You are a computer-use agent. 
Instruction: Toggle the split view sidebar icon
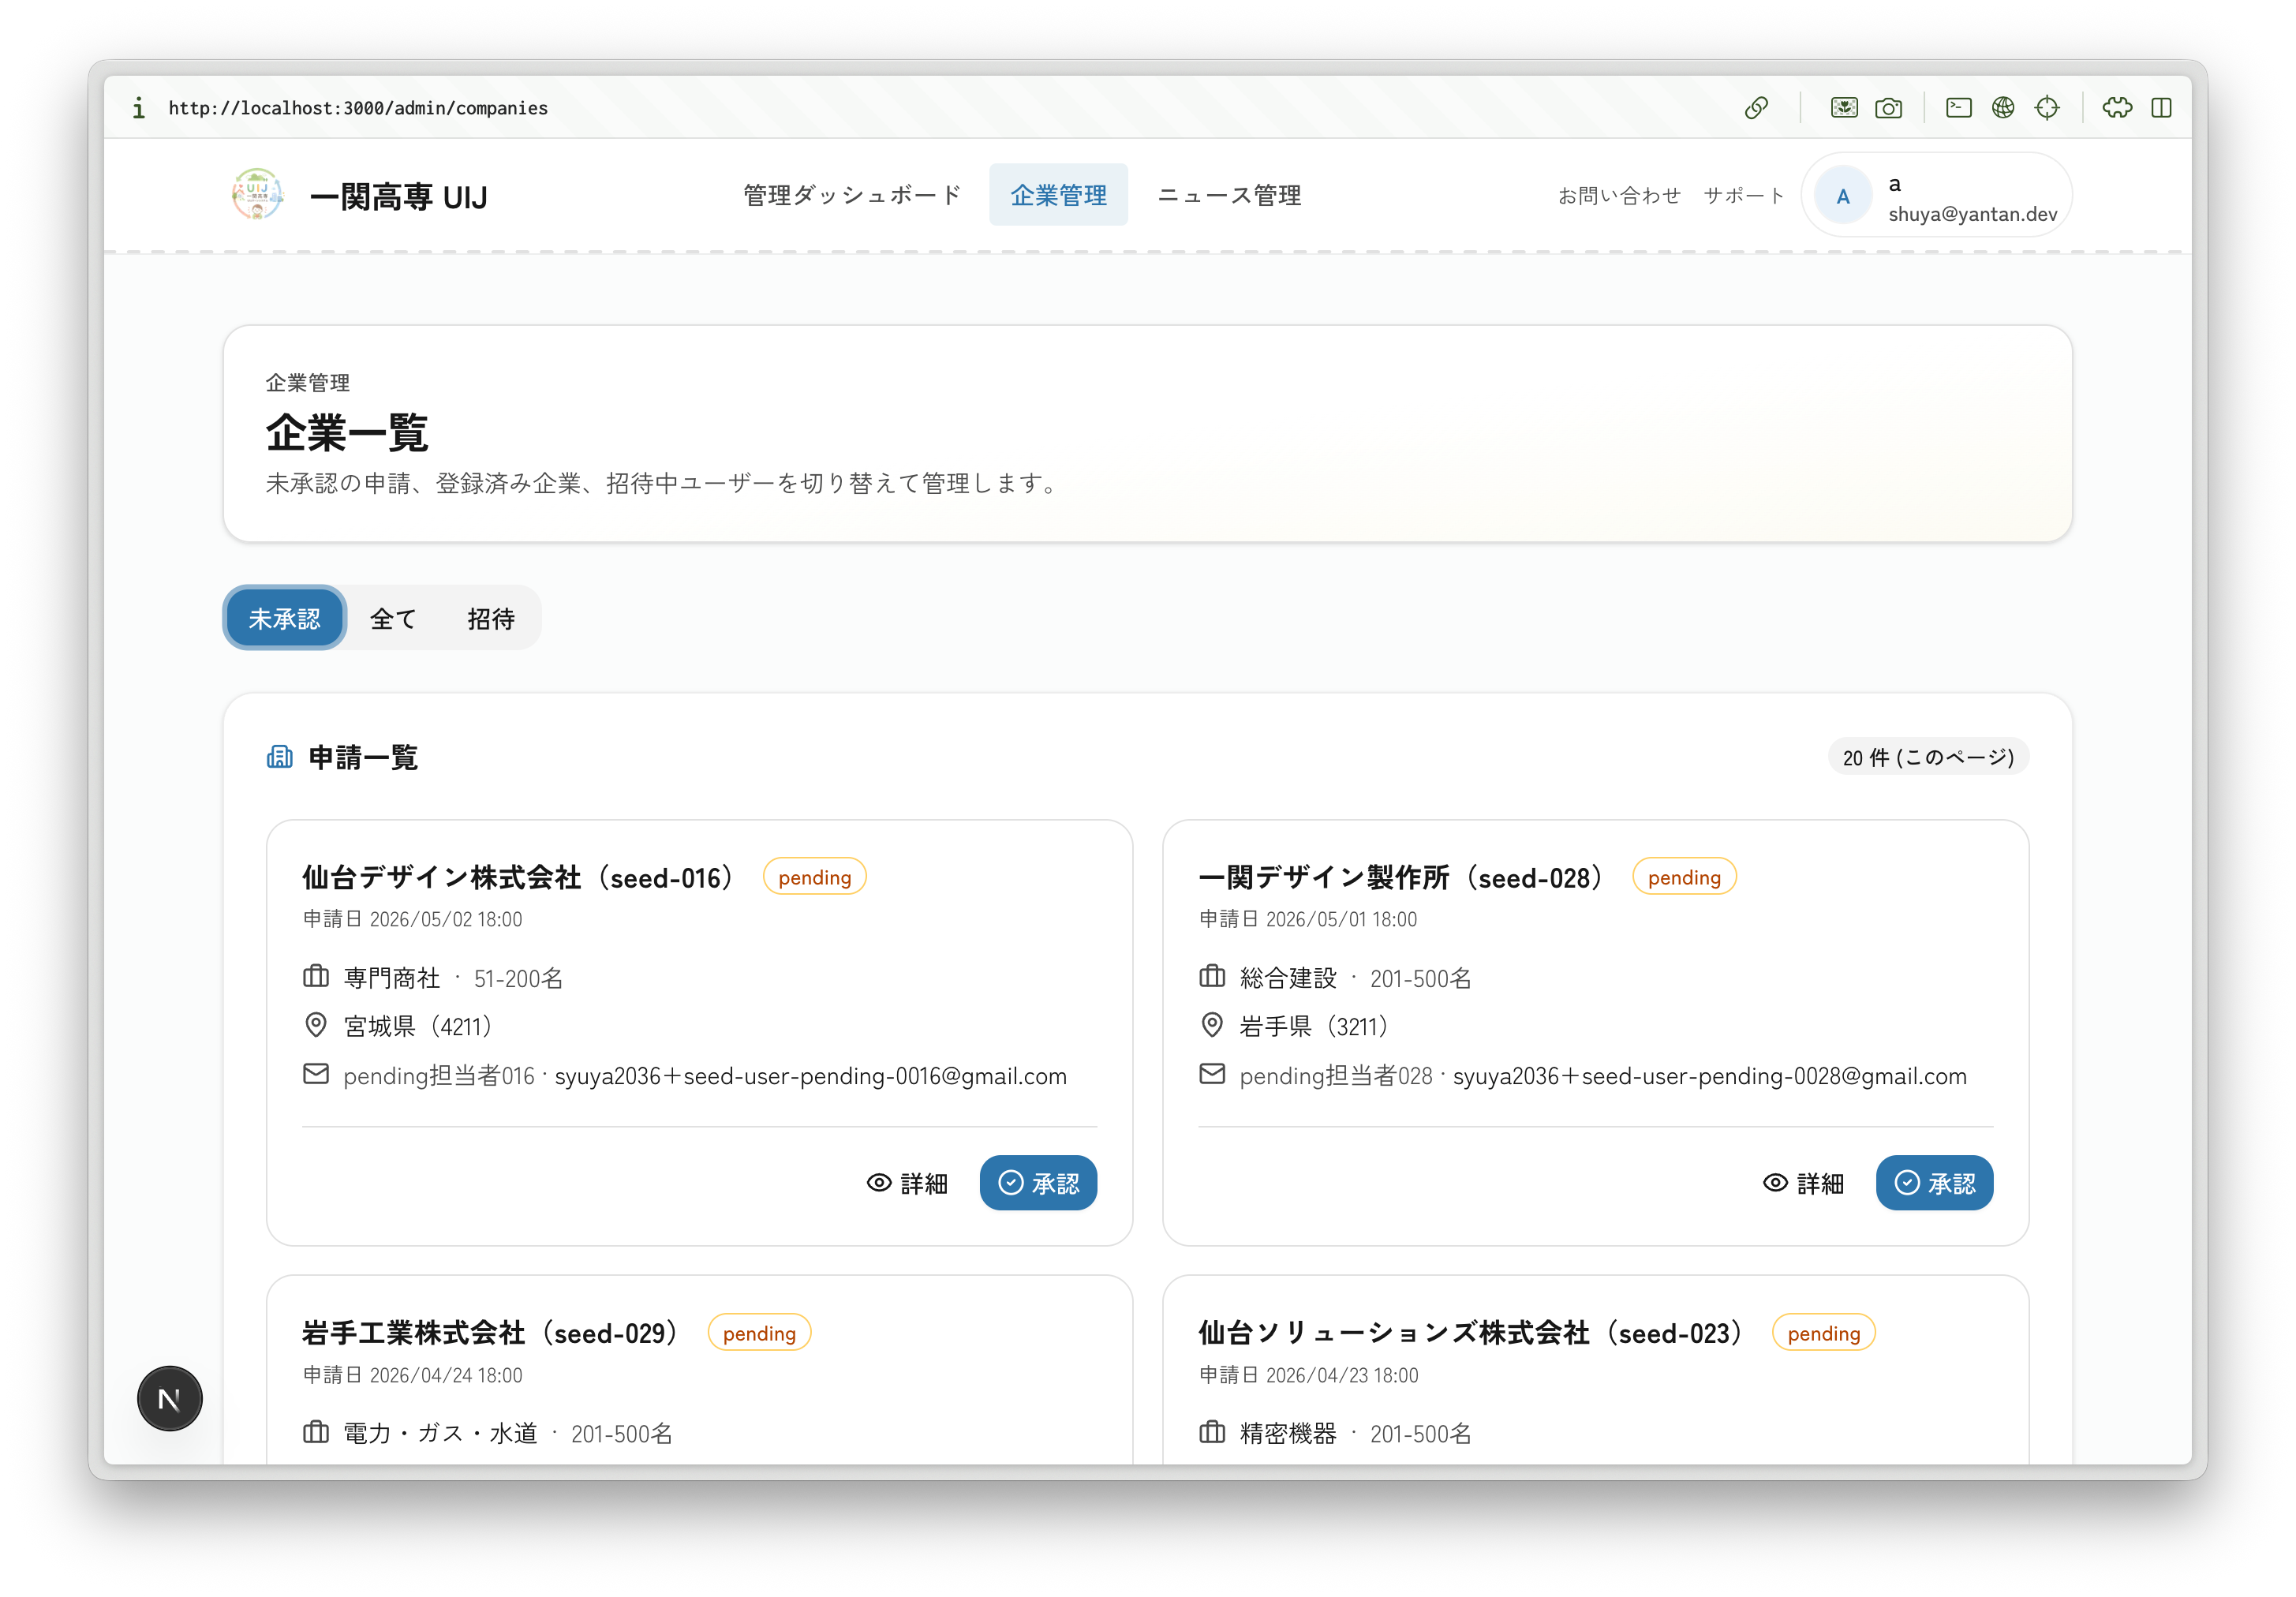coord(2161,108)
